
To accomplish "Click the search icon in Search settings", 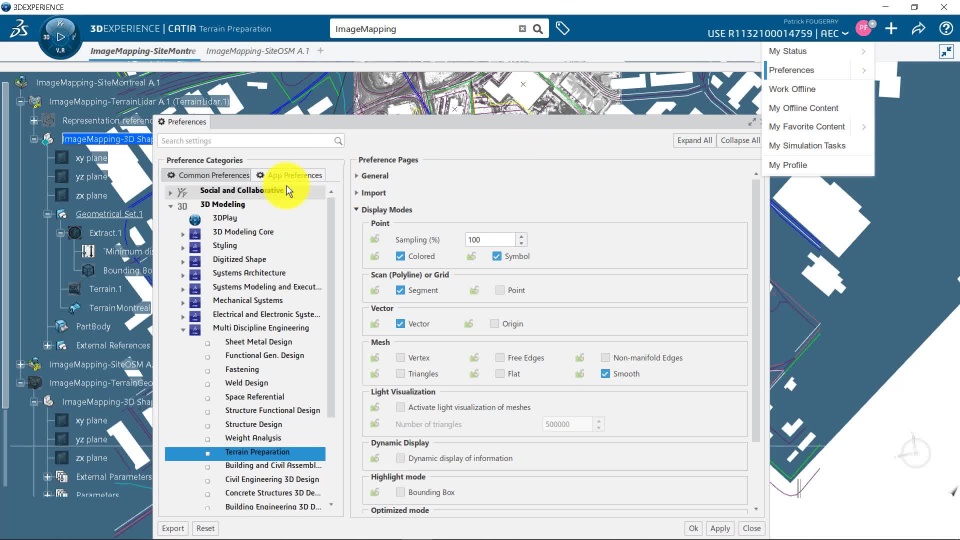I will pyautogui.click(x=338, y=141).
